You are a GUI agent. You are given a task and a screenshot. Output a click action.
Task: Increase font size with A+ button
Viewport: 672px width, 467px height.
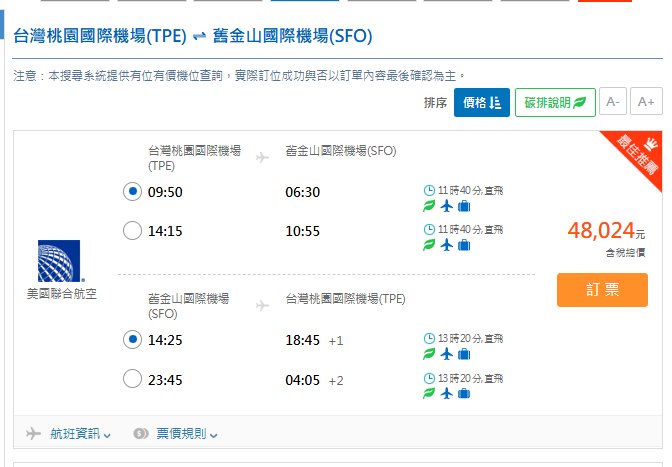coord(646,102)
